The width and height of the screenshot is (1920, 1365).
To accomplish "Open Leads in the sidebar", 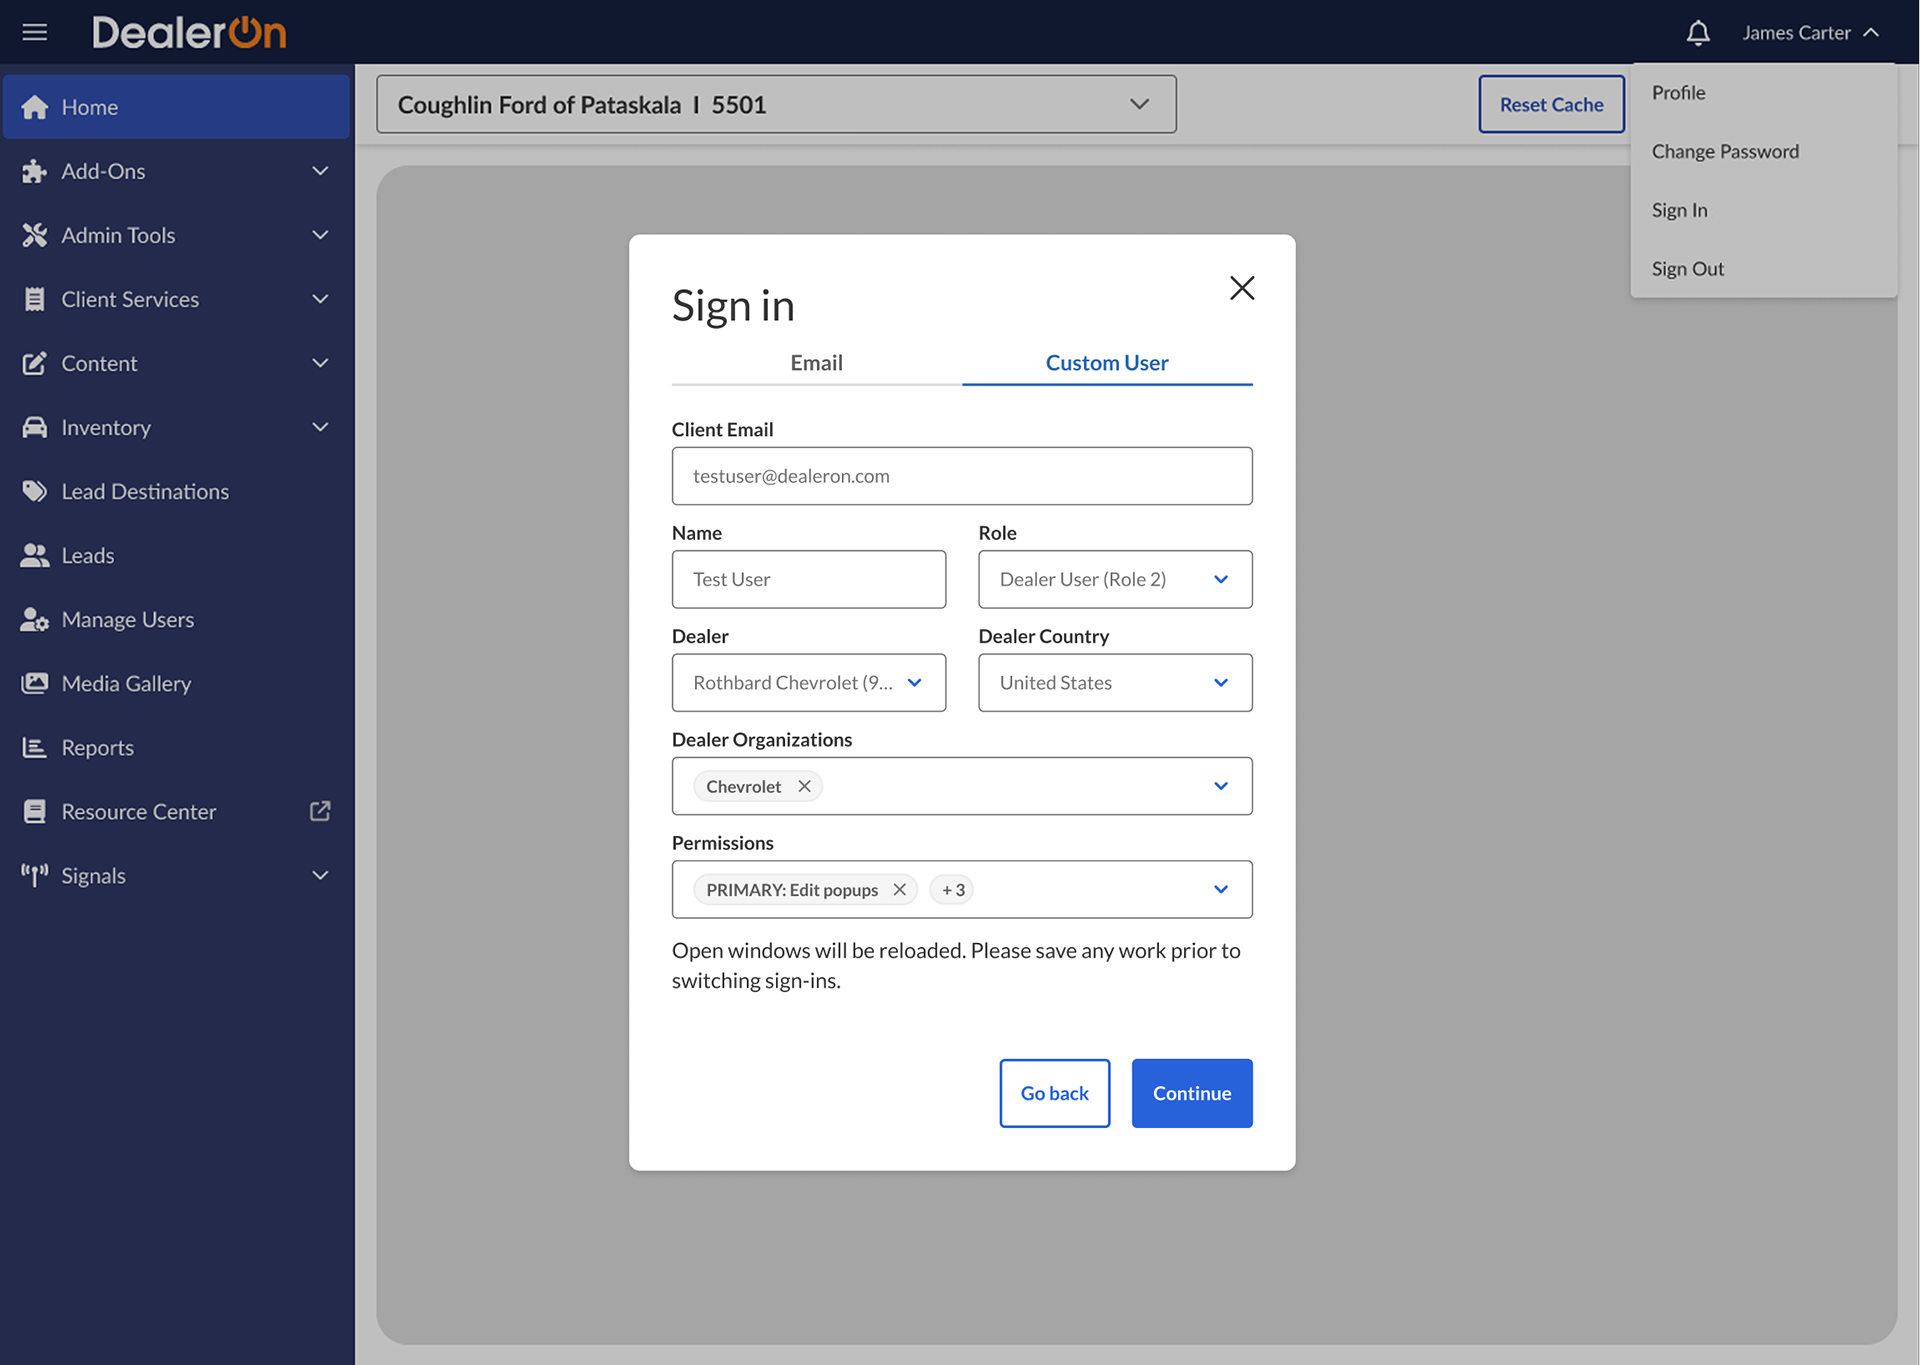I will click(x=176, y=555).
